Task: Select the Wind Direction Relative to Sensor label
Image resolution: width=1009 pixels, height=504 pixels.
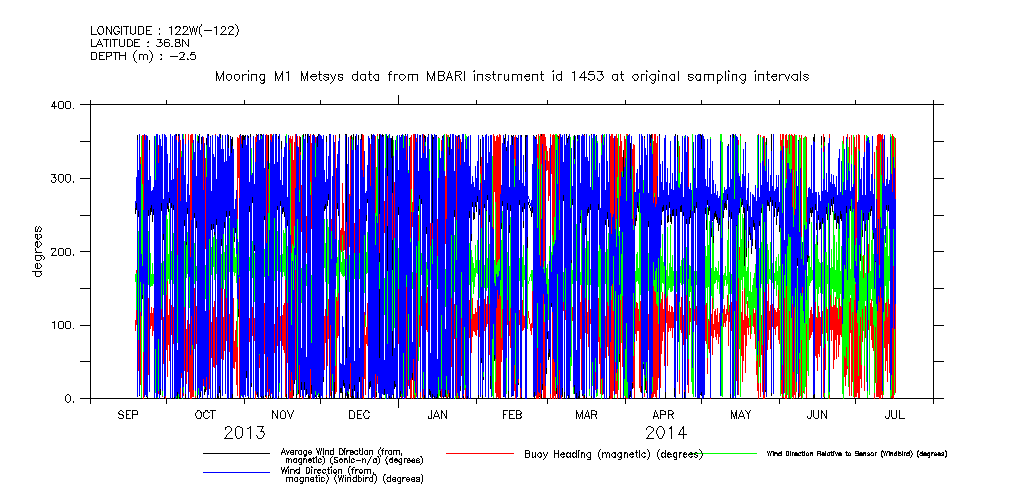Action: tap(856, 454)
